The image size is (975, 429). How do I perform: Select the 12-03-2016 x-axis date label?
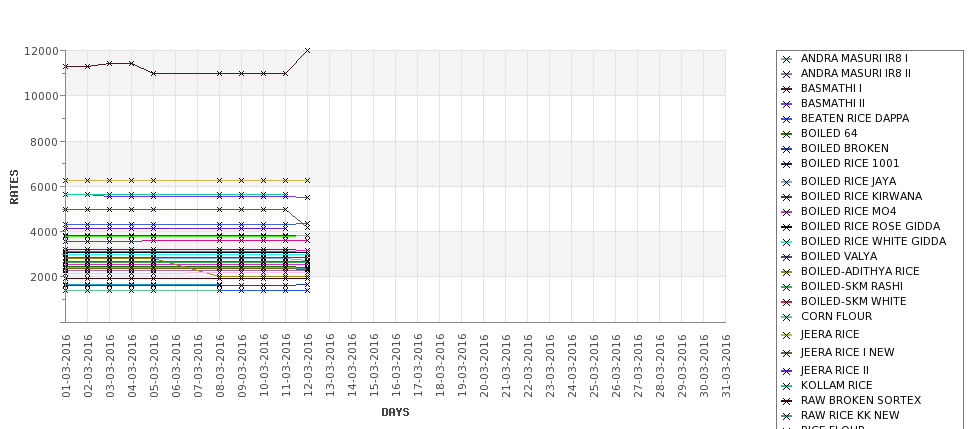point(308,366)
